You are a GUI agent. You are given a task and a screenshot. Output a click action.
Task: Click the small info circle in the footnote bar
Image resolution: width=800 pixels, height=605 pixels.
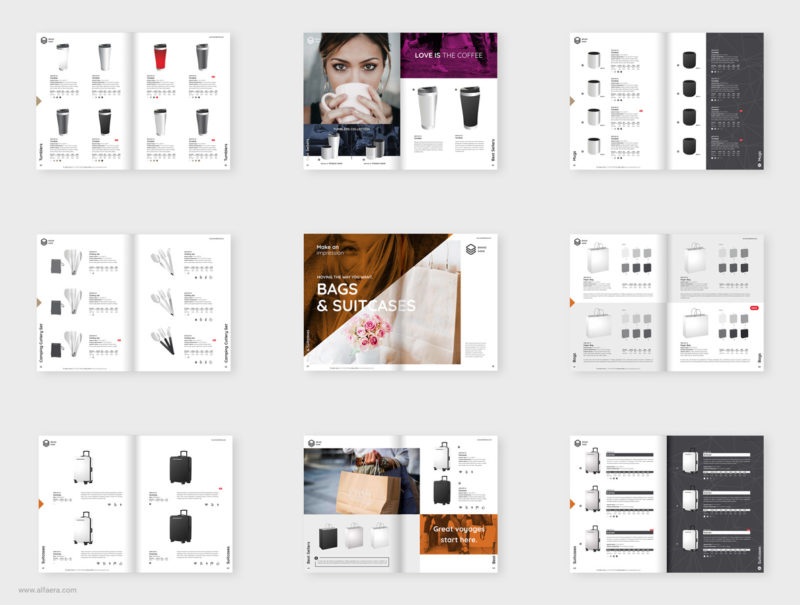(317, 557)
